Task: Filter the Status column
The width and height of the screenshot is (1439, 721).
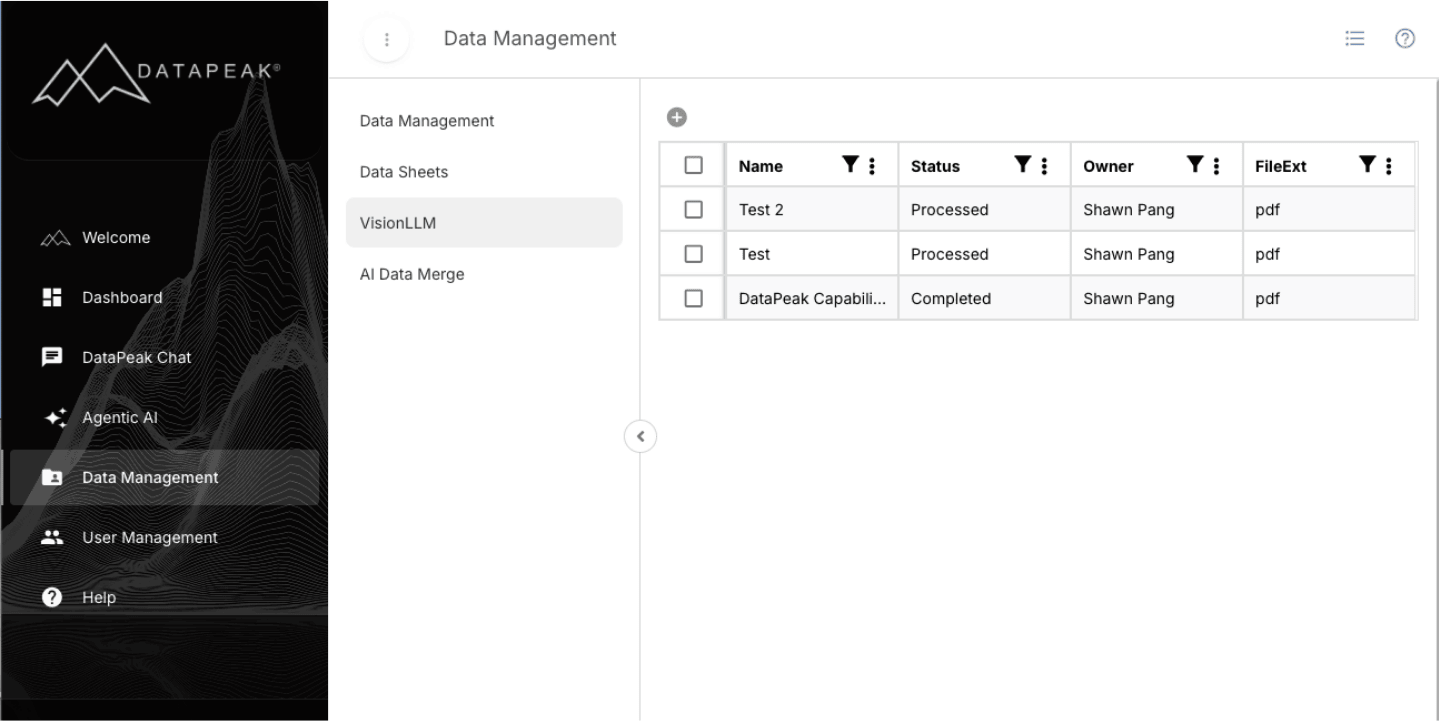Action: pyautogui.click(x=1022, y=165)
